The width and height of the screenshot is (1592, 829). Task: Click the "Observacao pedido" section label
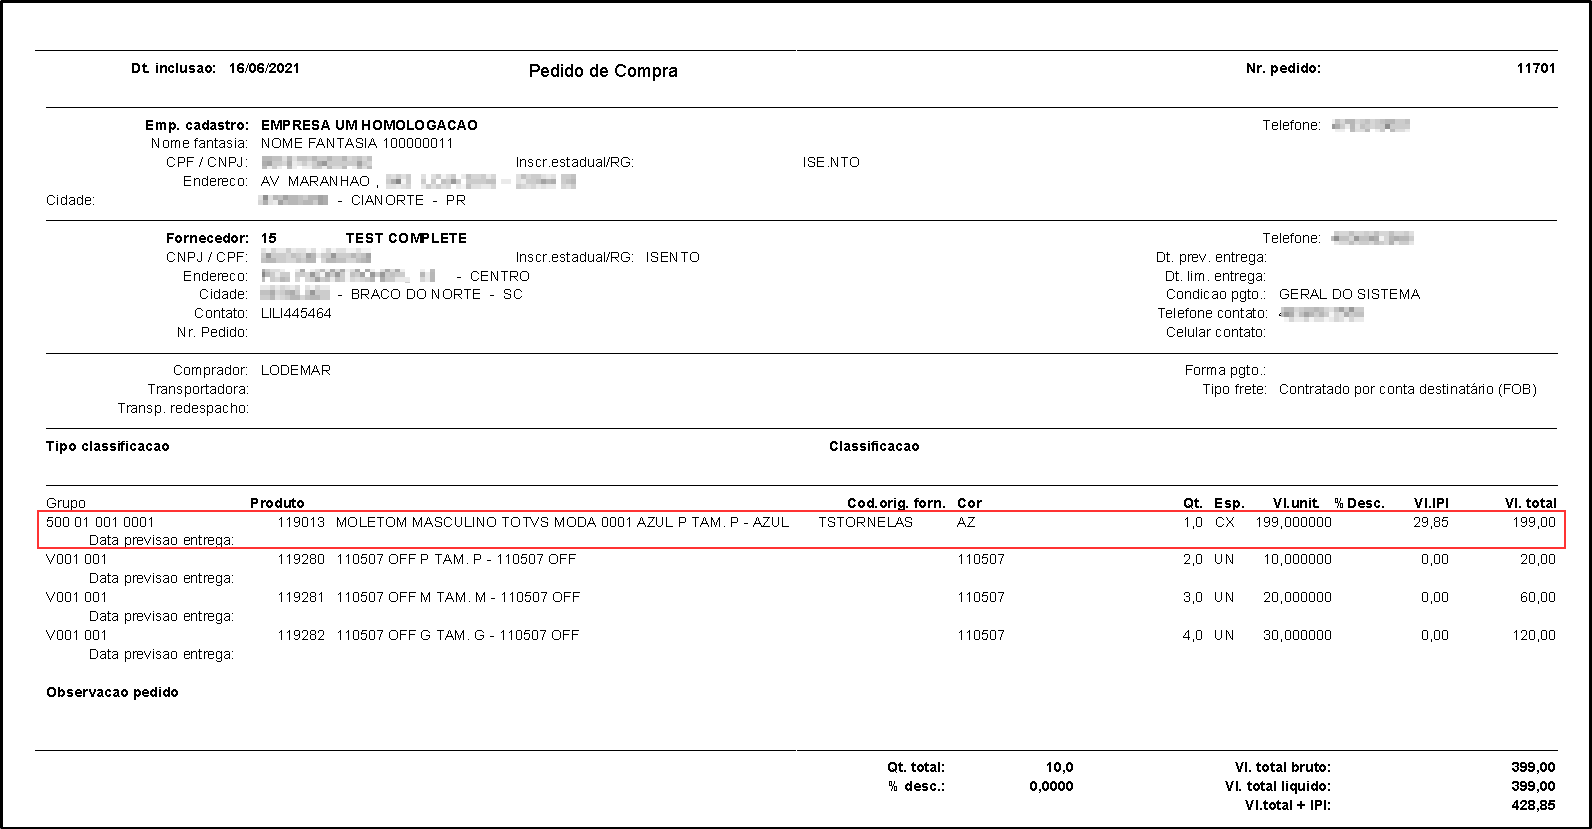coord(112,692)
